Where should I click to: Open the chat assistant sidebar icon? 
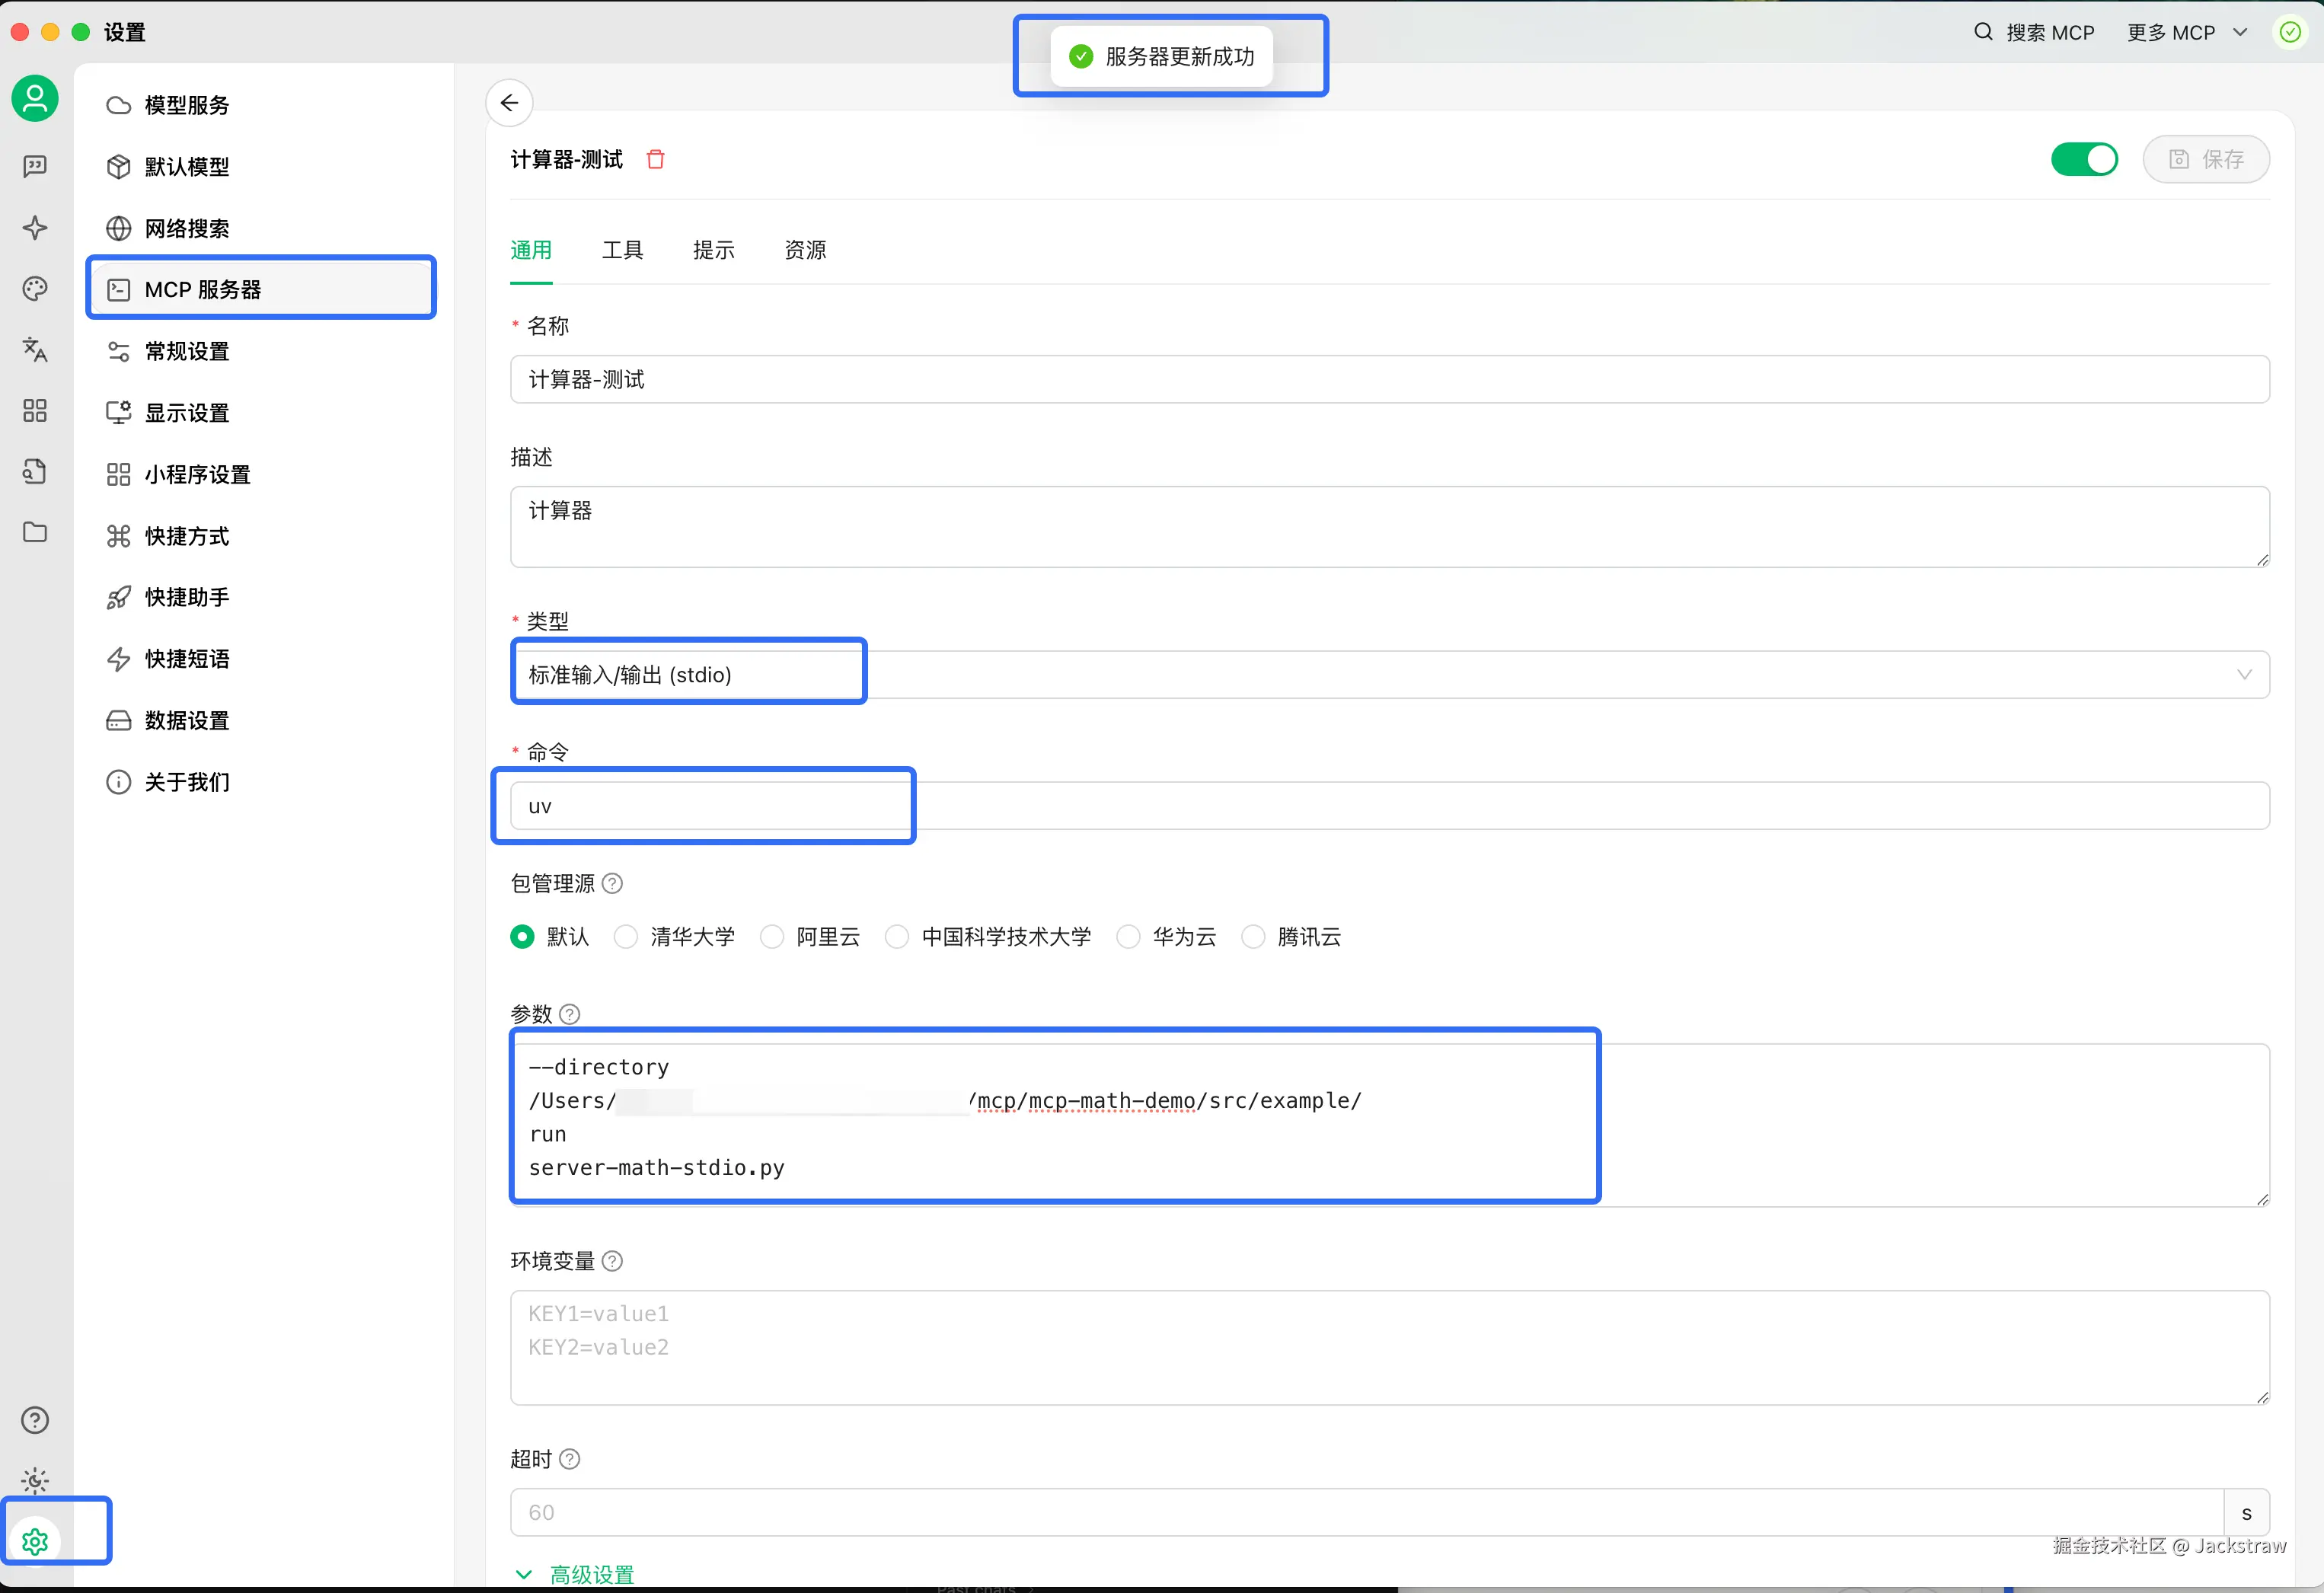(x=35, y=166)
